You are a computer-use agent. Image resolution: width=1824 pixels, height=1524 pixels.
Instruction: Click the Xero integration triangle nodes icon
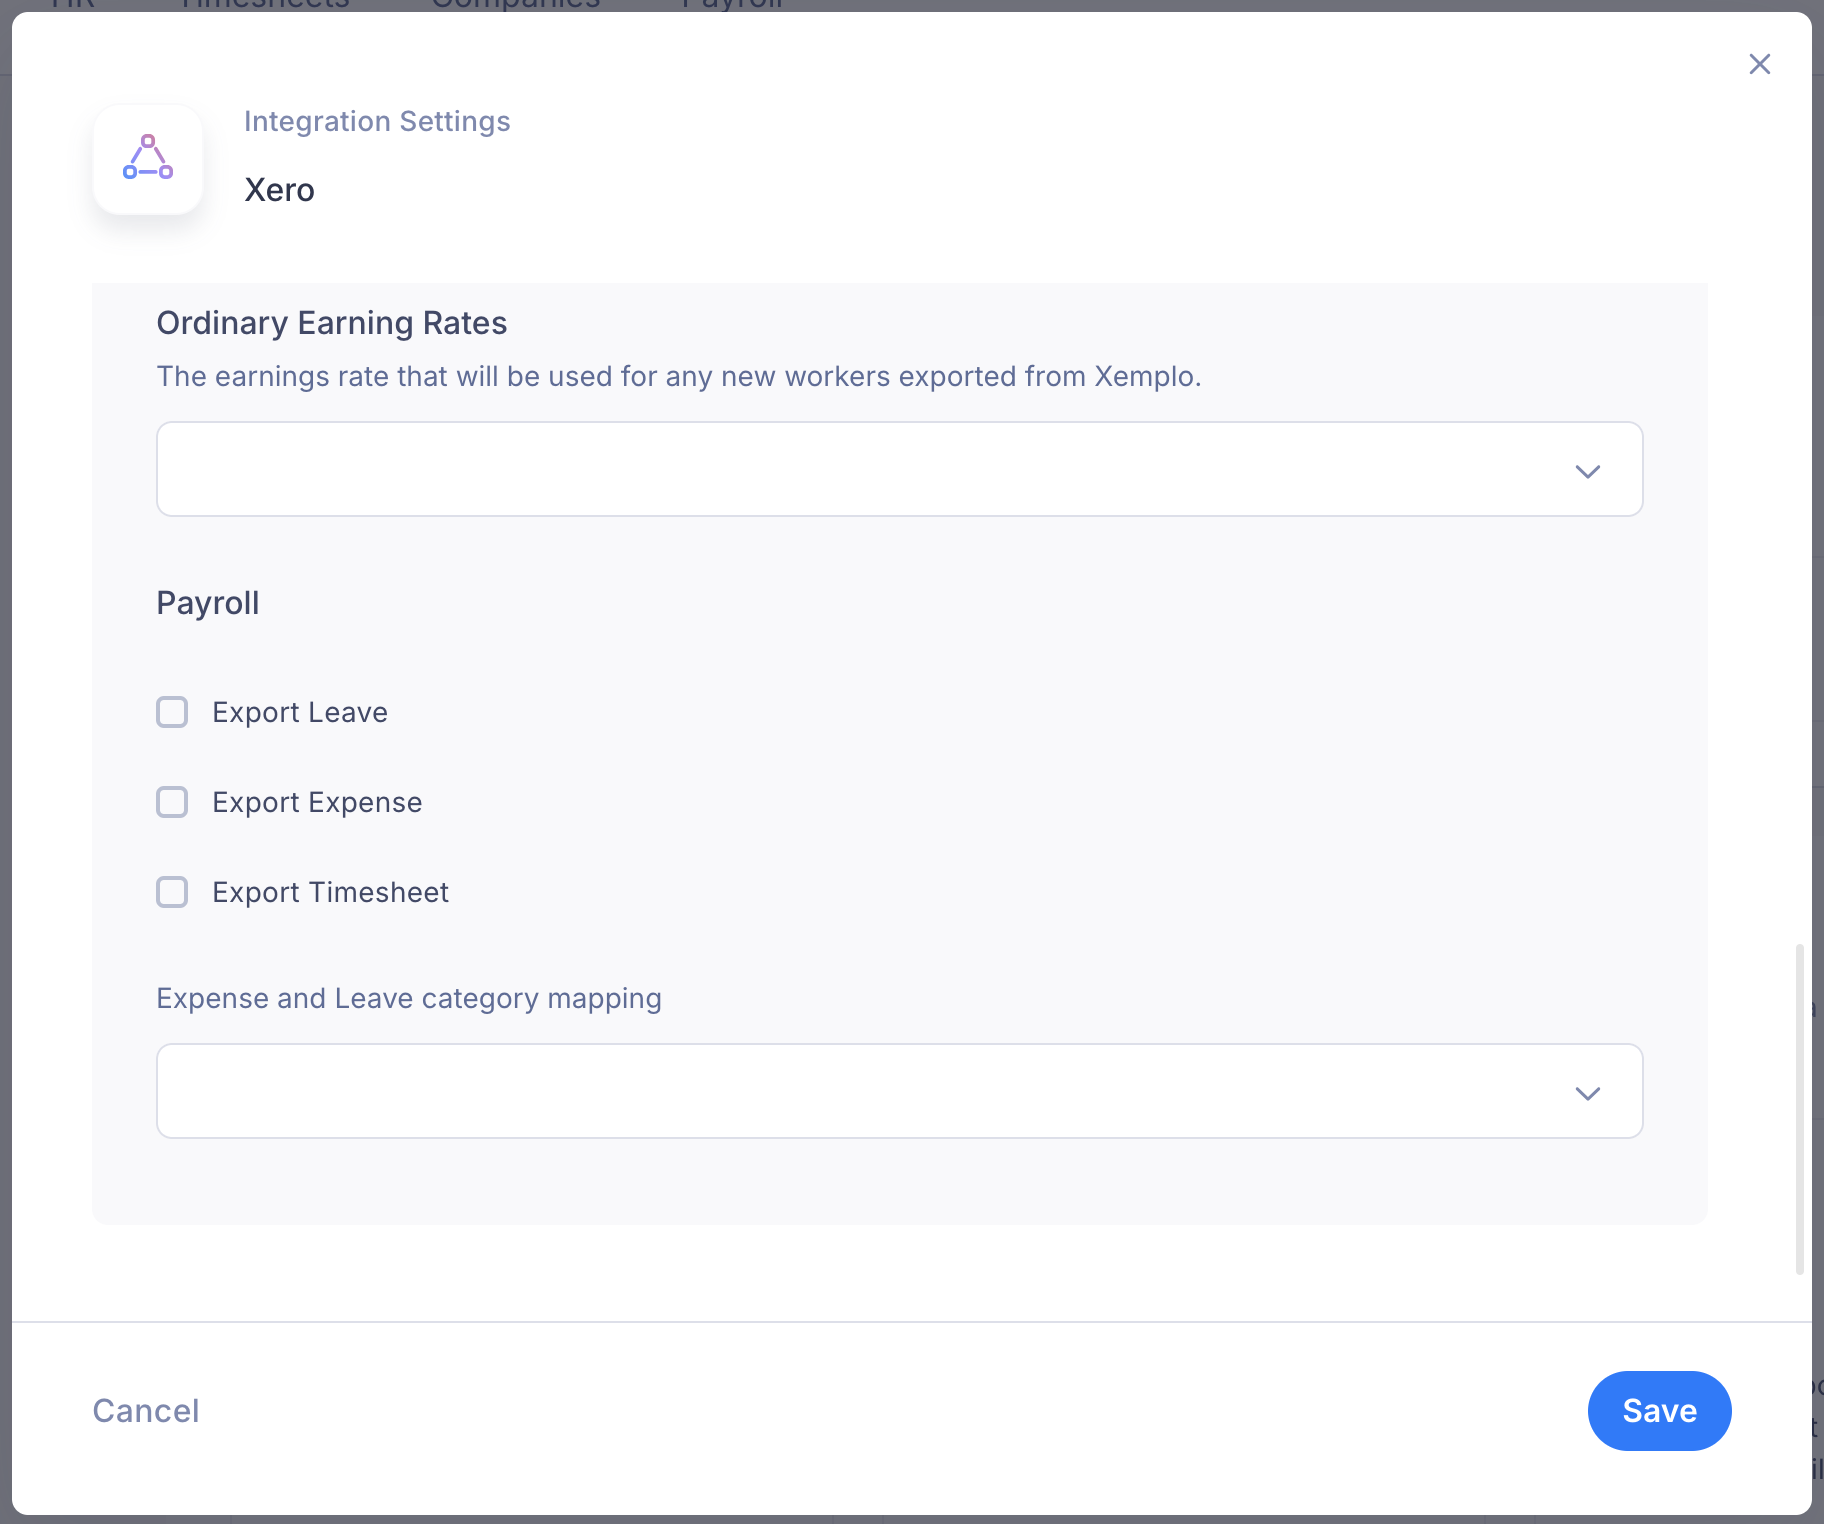point(148,158)
